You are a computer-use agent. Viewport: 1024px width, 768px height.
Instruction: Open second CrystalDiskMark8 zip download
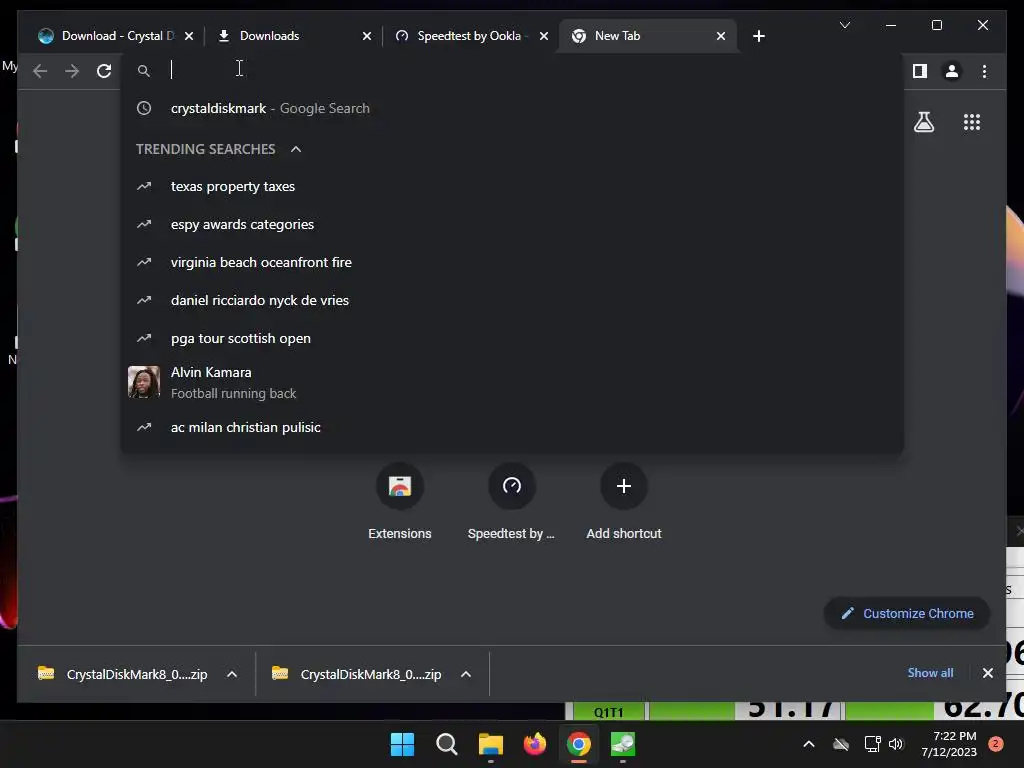click(357, 674)
